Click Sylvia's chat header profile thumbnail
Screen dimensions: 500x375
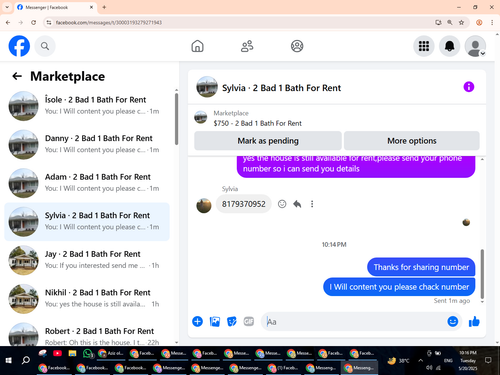(x=207, y=87)
